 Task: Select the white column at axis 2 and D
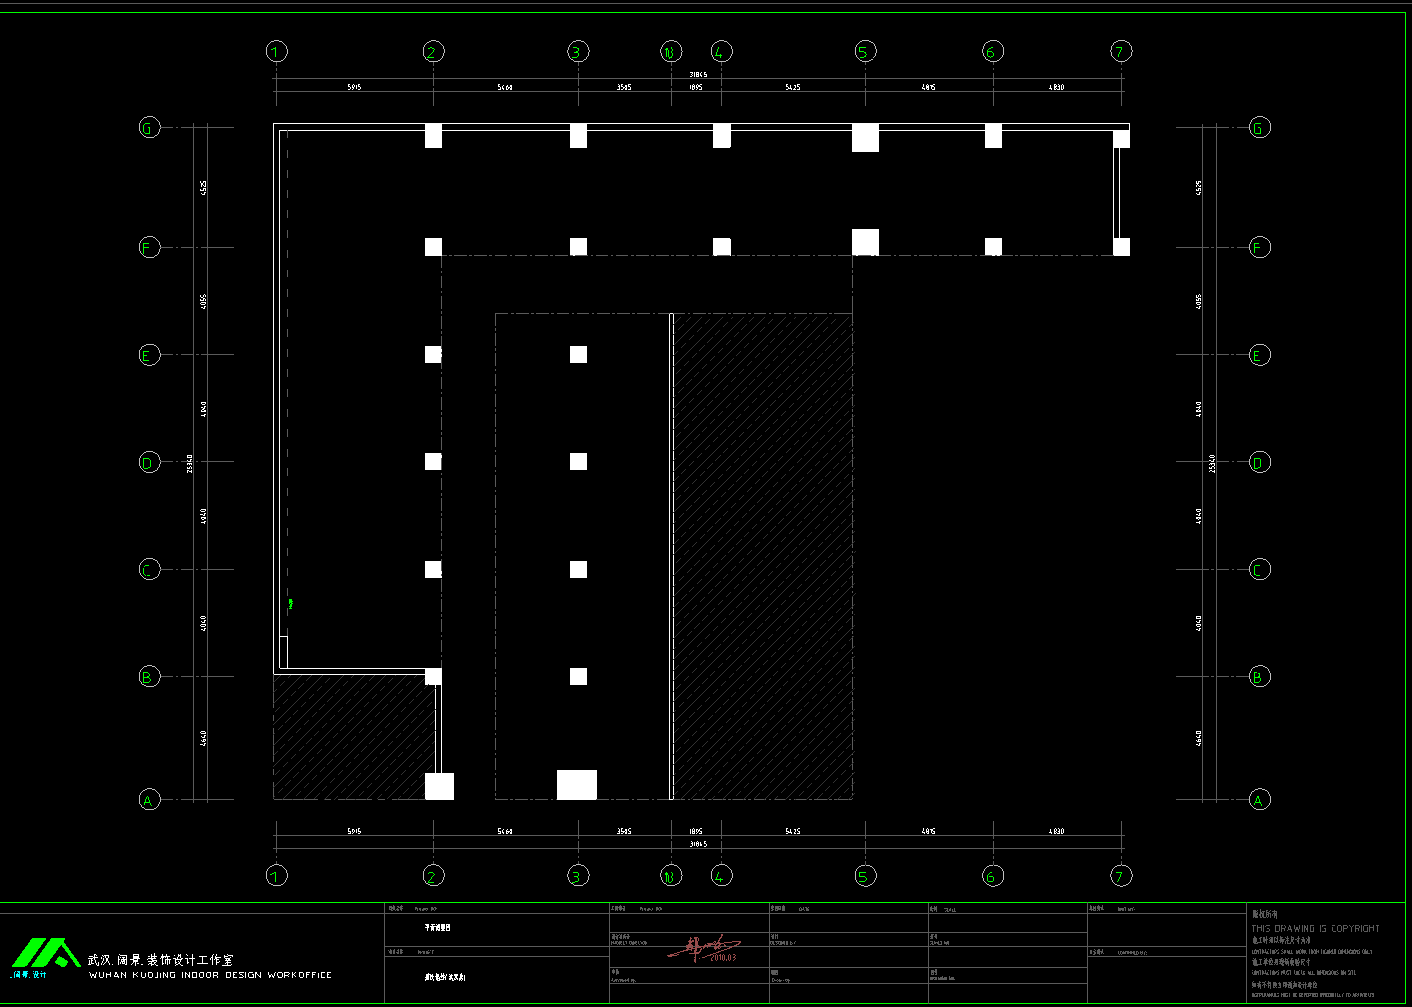[x=433, y=462]
